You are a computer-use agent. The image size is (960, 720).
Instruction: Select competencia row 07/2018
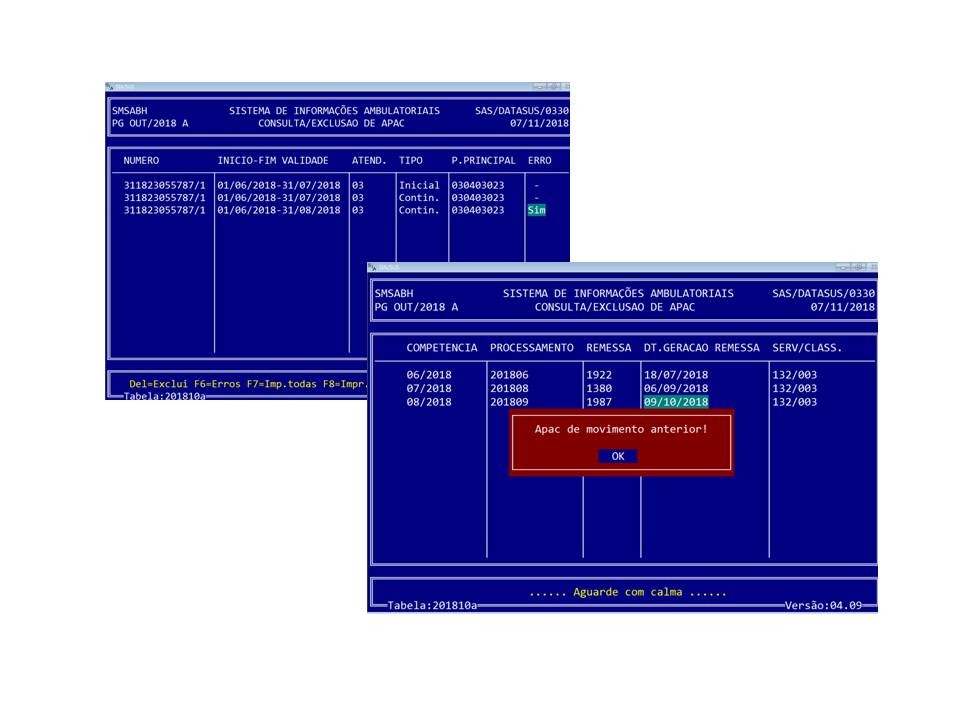(x=429, y=388)
